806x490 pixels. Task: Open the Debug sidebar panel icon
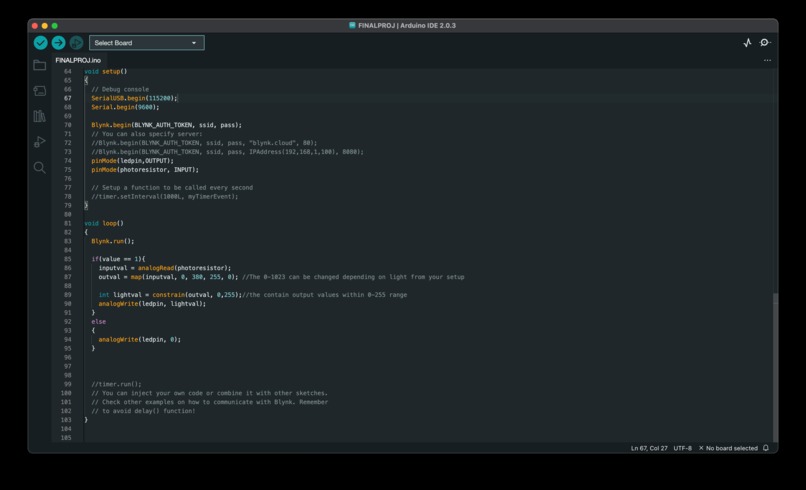coord(40,142)
